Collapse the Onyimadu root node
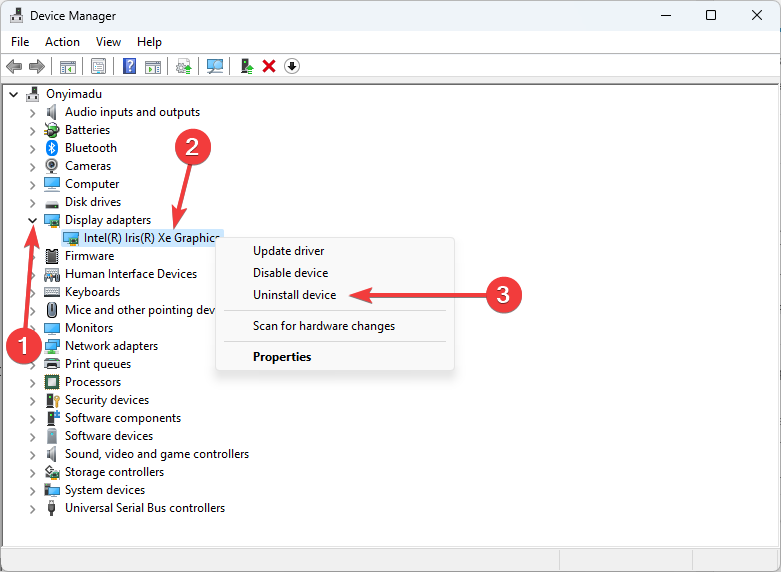The width and height of the screenshot is (781, 572). 14,94
